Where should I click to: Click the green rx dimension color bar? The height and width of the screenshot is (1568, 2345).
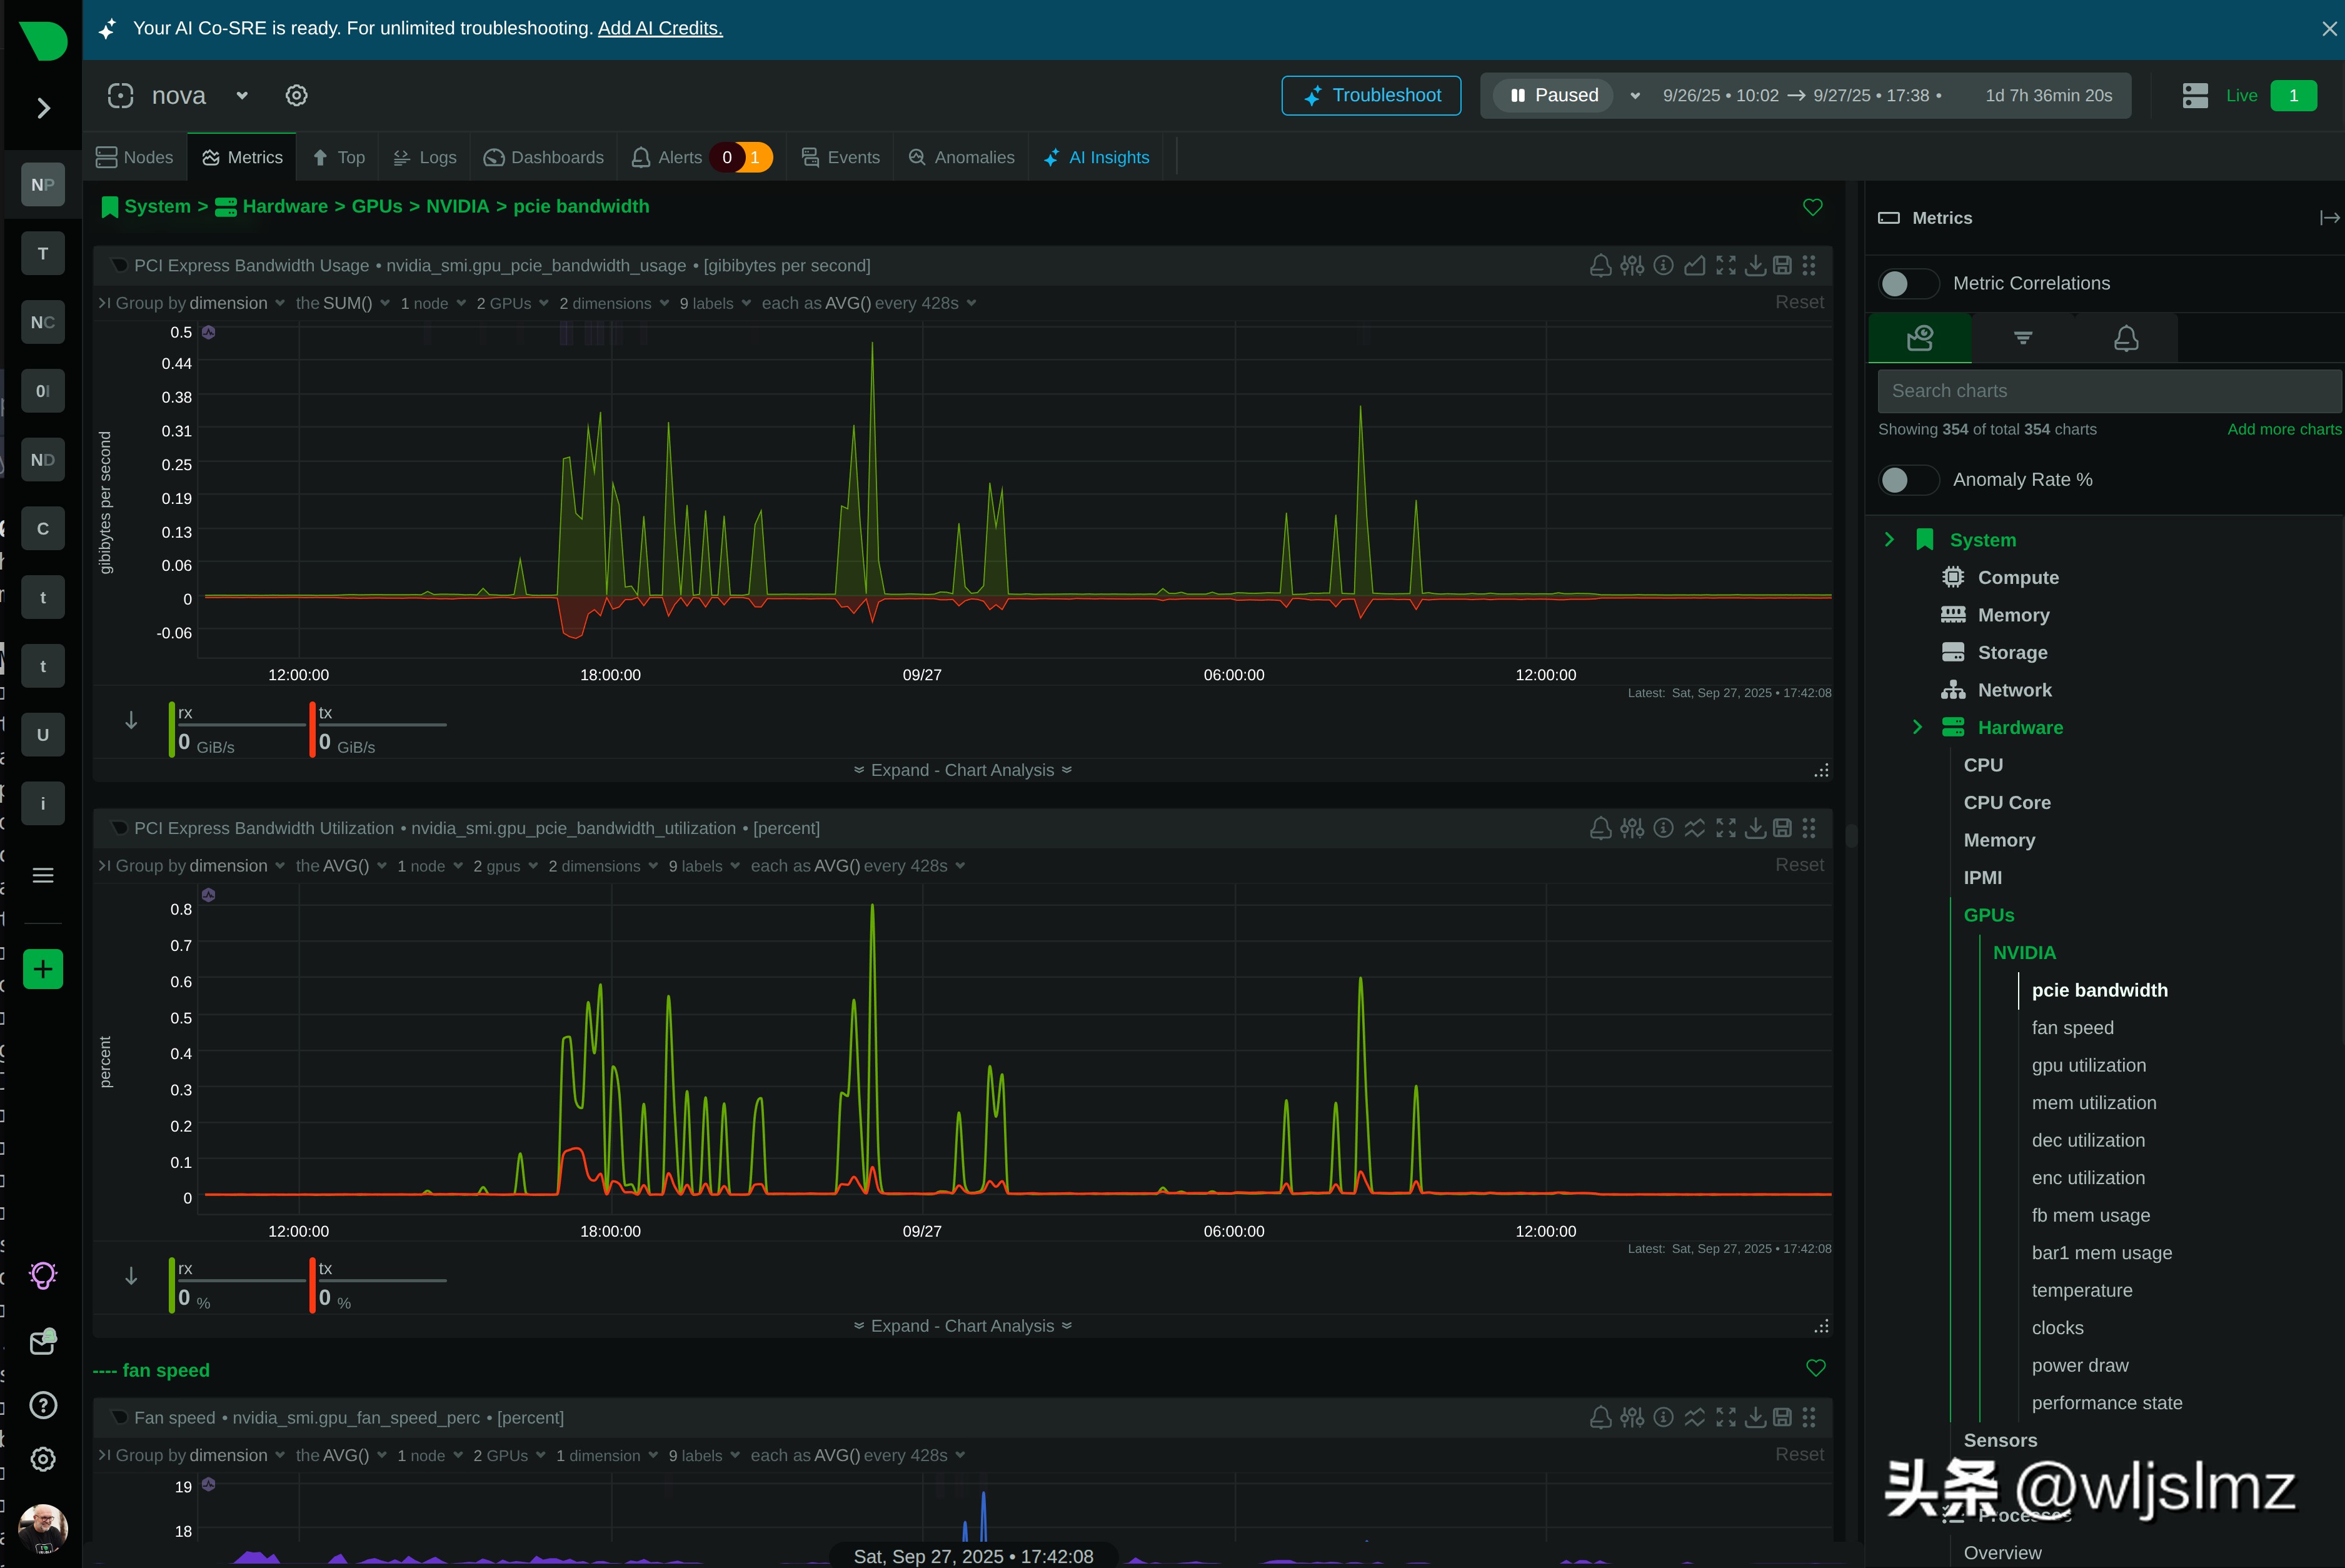point(172,730)
